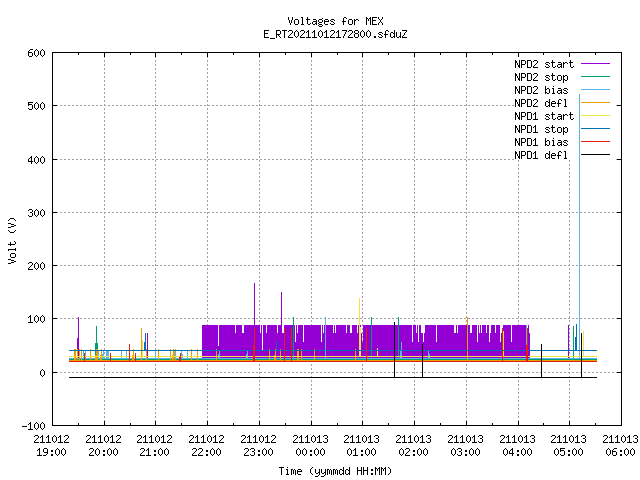Click the y-axis value 100
Image resolution: width=640 pixels, height=480 pixels.
[x=36, y=319]
